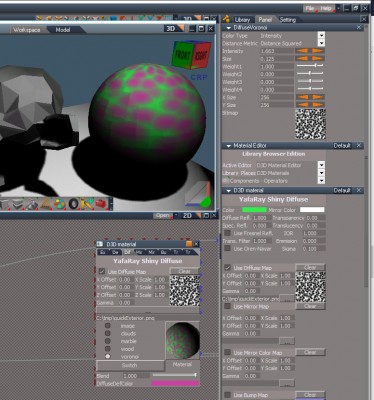This screenshot has width=374, height=400.
Task: Click the Open button above link editor
Action: point(163,216)
